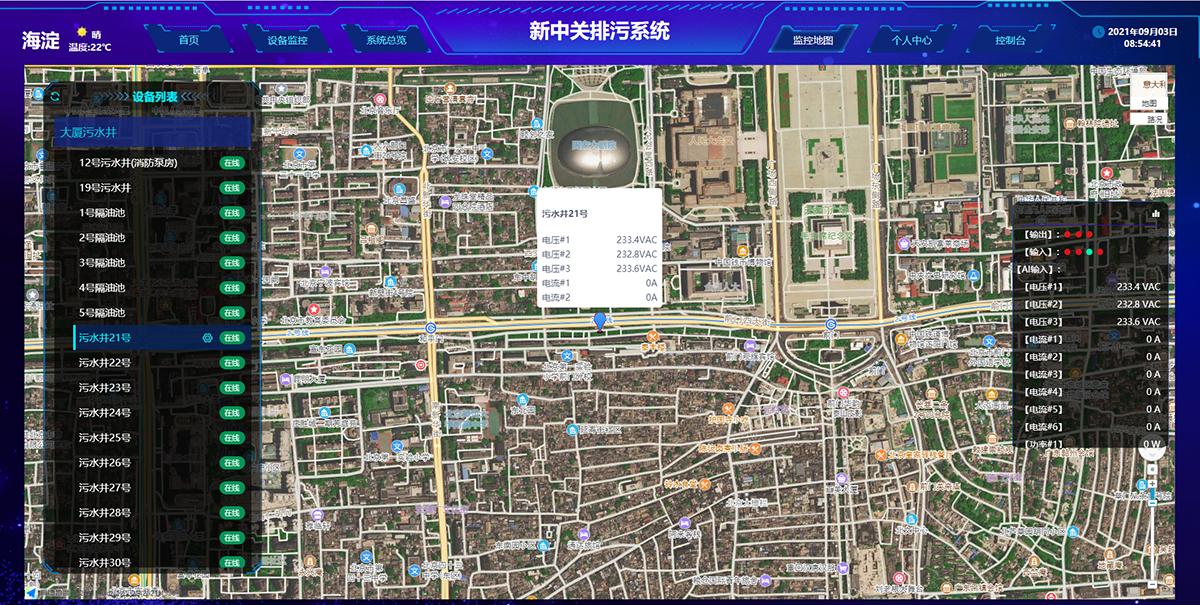Collapse the 大厦污水井 device group

click(150, 132)
